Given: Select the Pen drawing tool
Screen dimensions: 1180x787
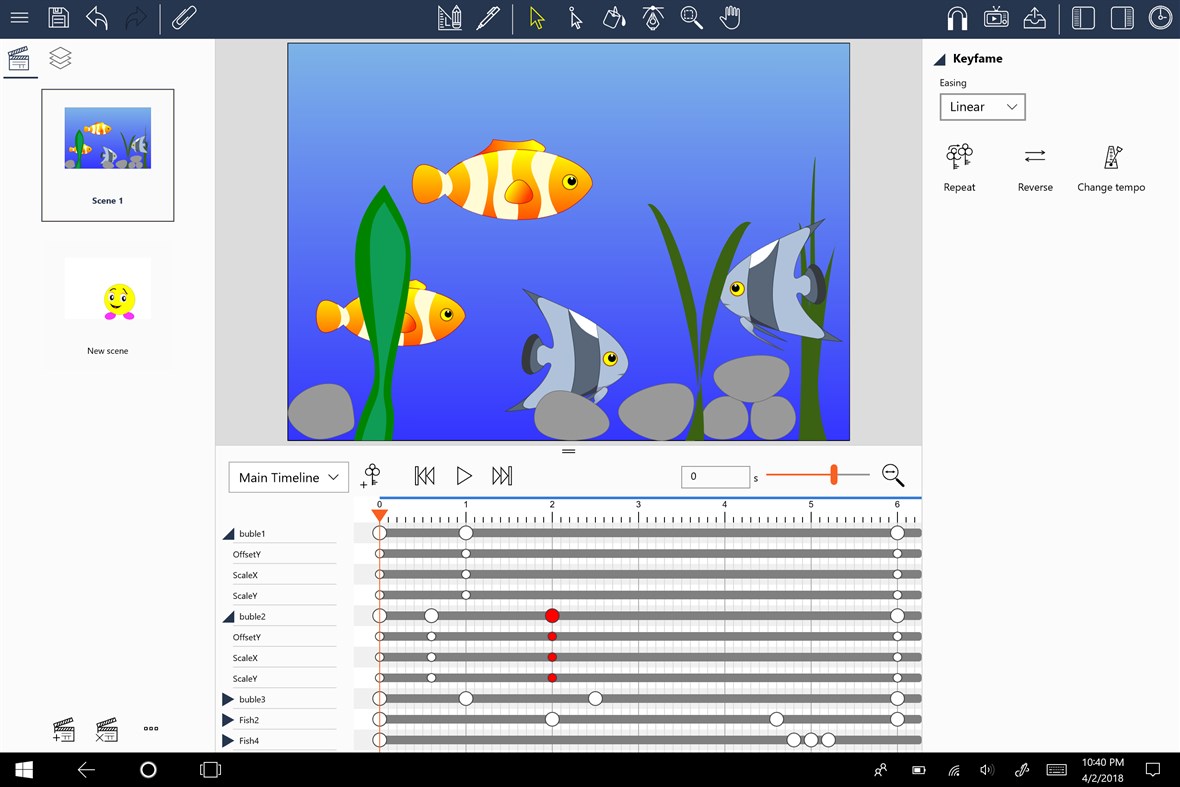Looking at the screenshot, I should click(489, 17).
